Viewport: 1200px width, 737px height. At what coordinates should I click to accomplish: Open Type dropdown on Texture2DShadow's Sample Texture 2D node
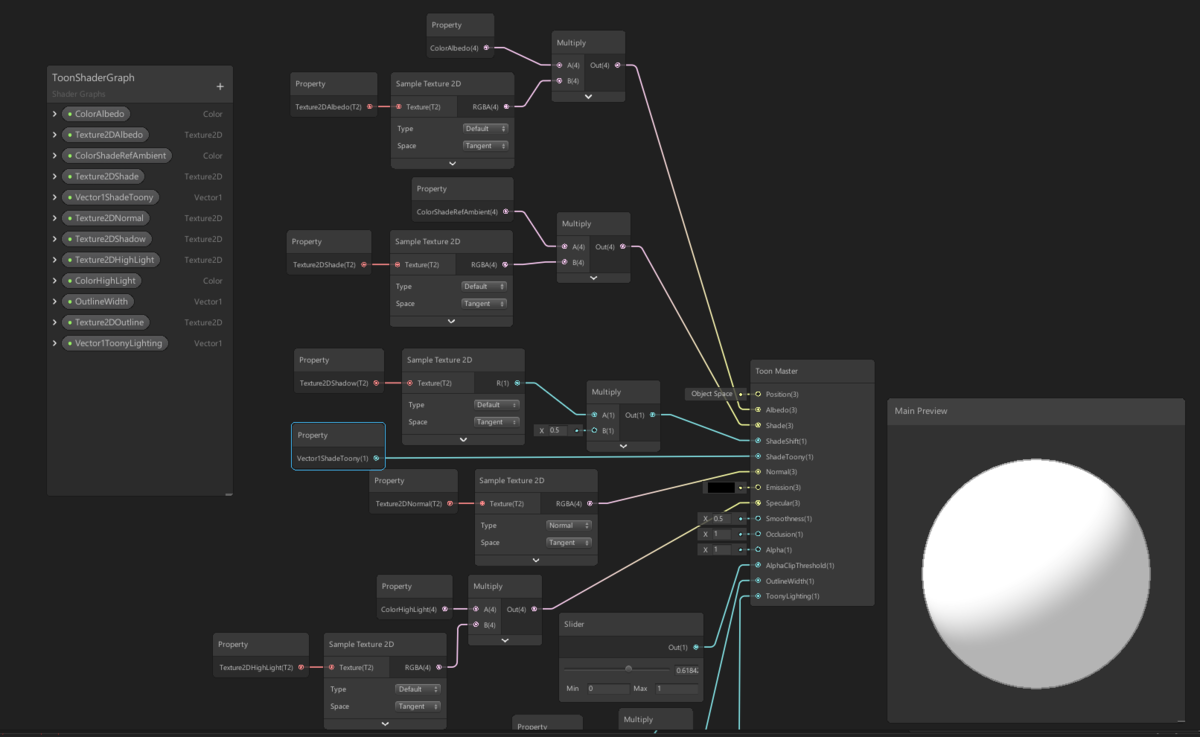(x=497, y=405)
